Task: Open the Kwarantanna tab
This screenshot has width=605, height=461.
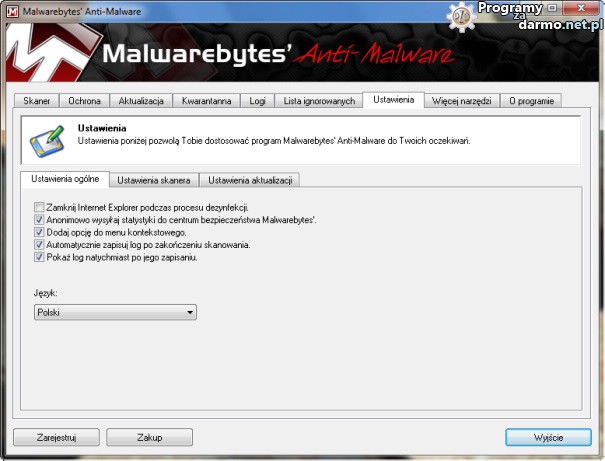Action: tap(206, 101)
